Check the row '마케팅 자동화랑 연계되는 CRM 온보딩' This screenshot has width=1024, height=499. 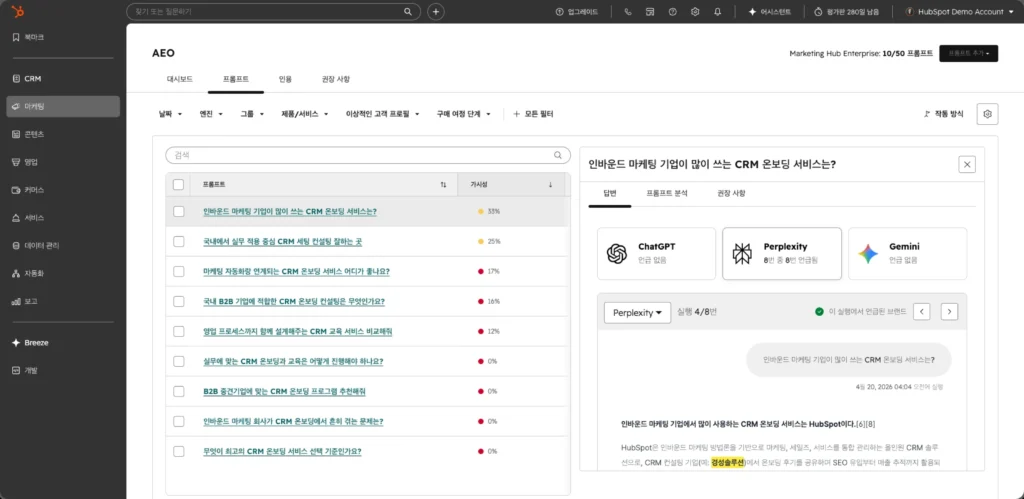pyautogui.click(x=178, y=271)
